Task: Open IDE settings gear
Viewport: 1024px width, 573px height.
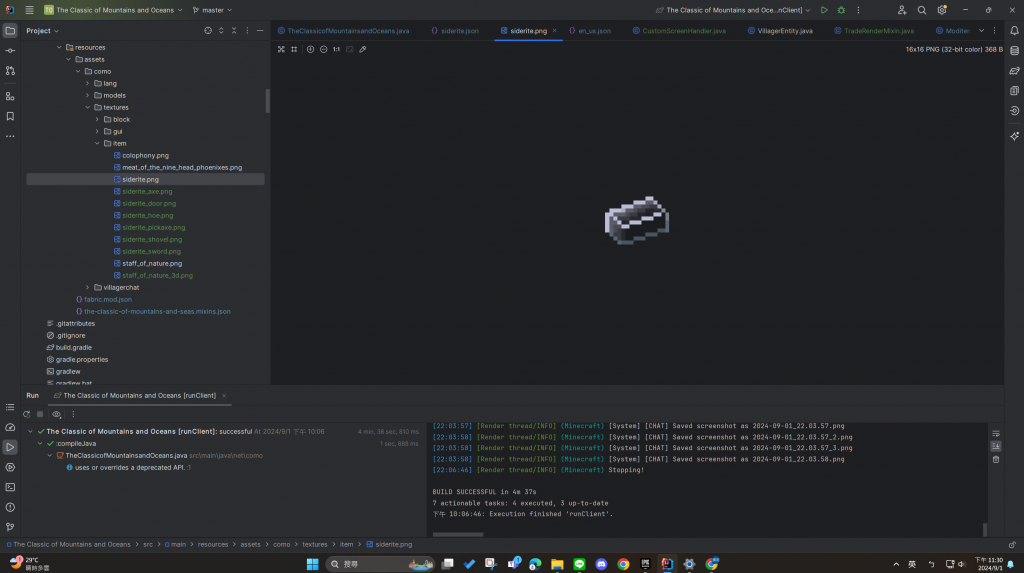Action: (x=942, y=10)
